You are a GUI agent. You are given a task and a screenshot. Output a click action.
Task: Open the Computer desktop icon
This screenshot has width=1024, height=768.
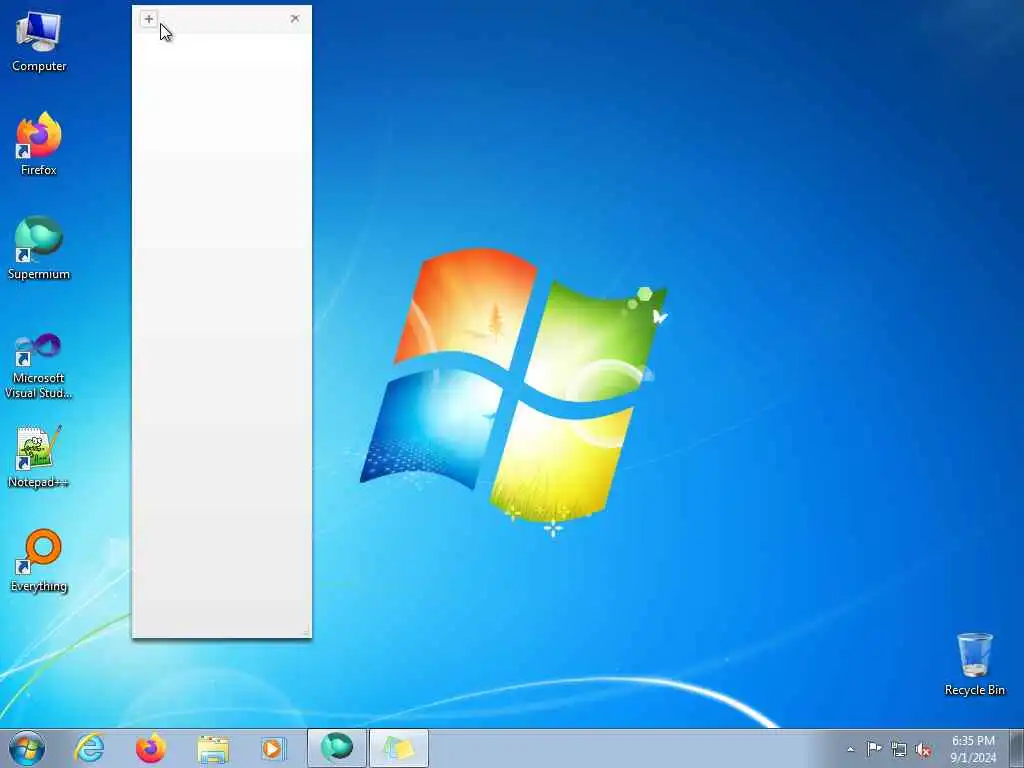point(39,40)
